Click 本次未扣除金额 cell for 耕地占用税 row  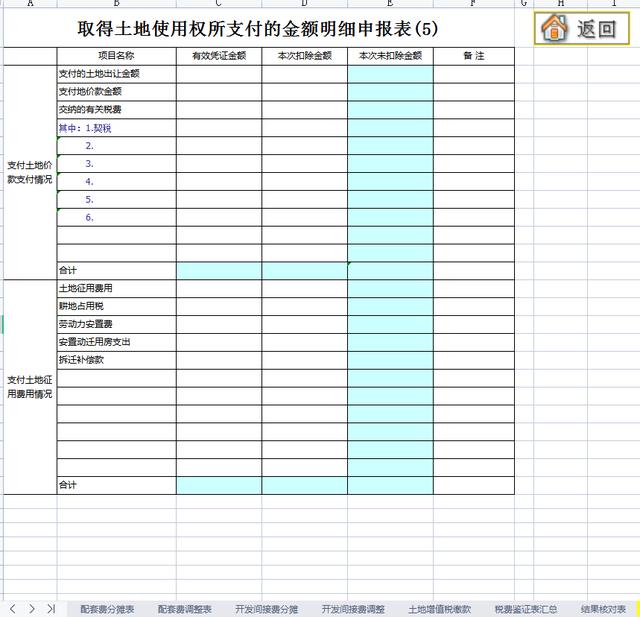390,307
